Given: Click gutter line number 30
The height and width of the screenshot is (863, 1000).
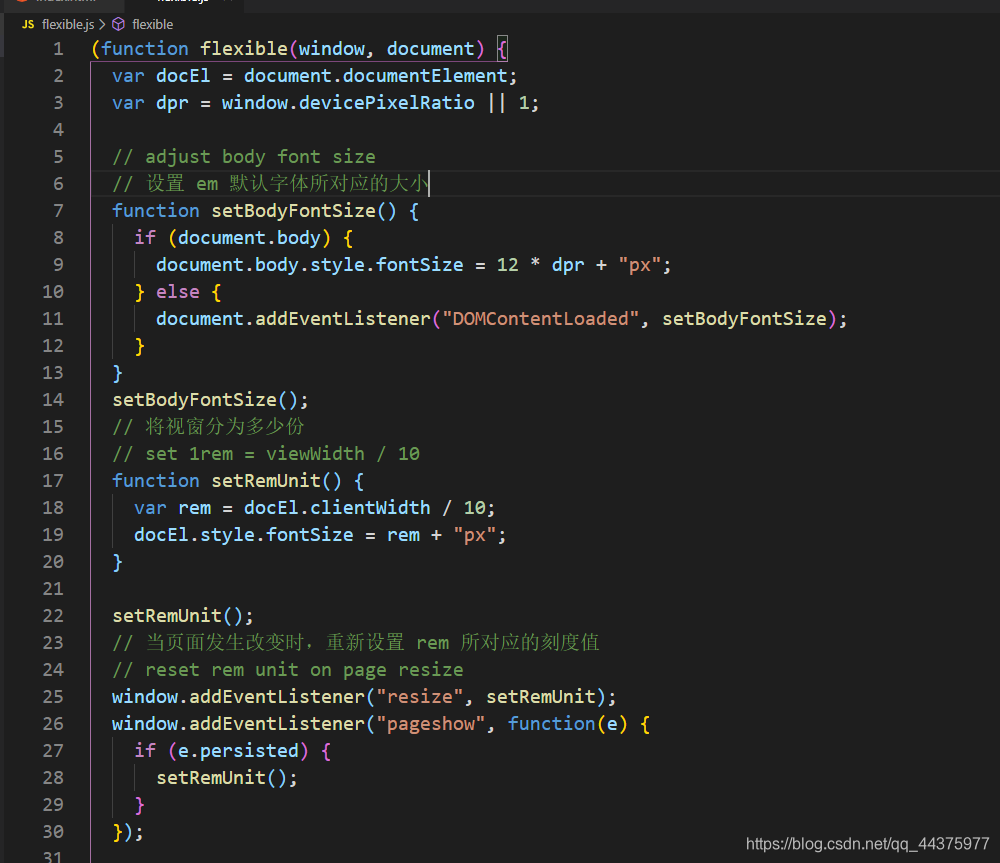Looking at the screenshot, I should tap(54, 832).
